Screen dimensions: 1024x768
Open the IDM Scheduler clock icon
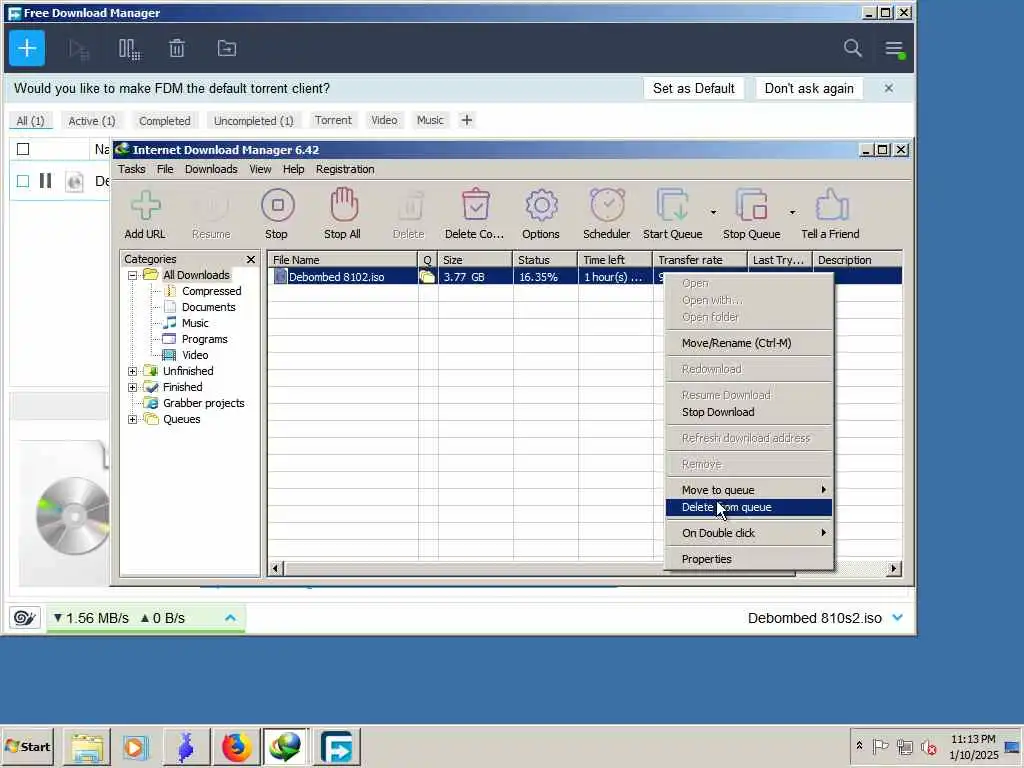(x=607, y=214)
